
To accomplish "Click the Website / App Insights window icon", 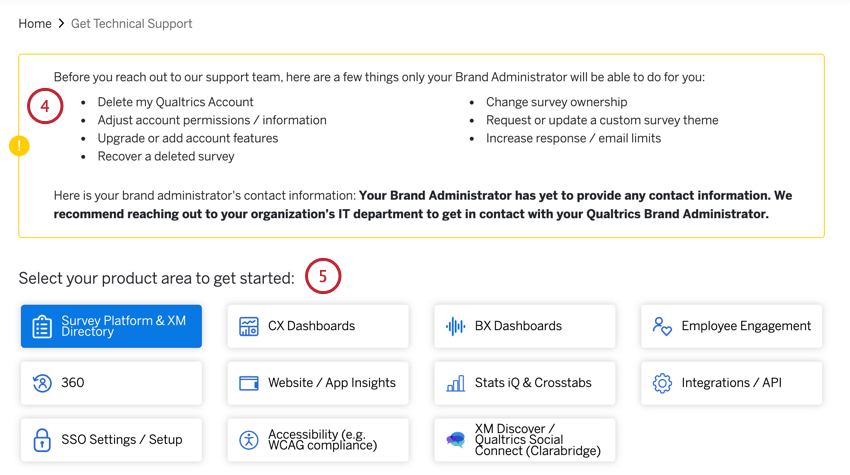I will point(249,383).
